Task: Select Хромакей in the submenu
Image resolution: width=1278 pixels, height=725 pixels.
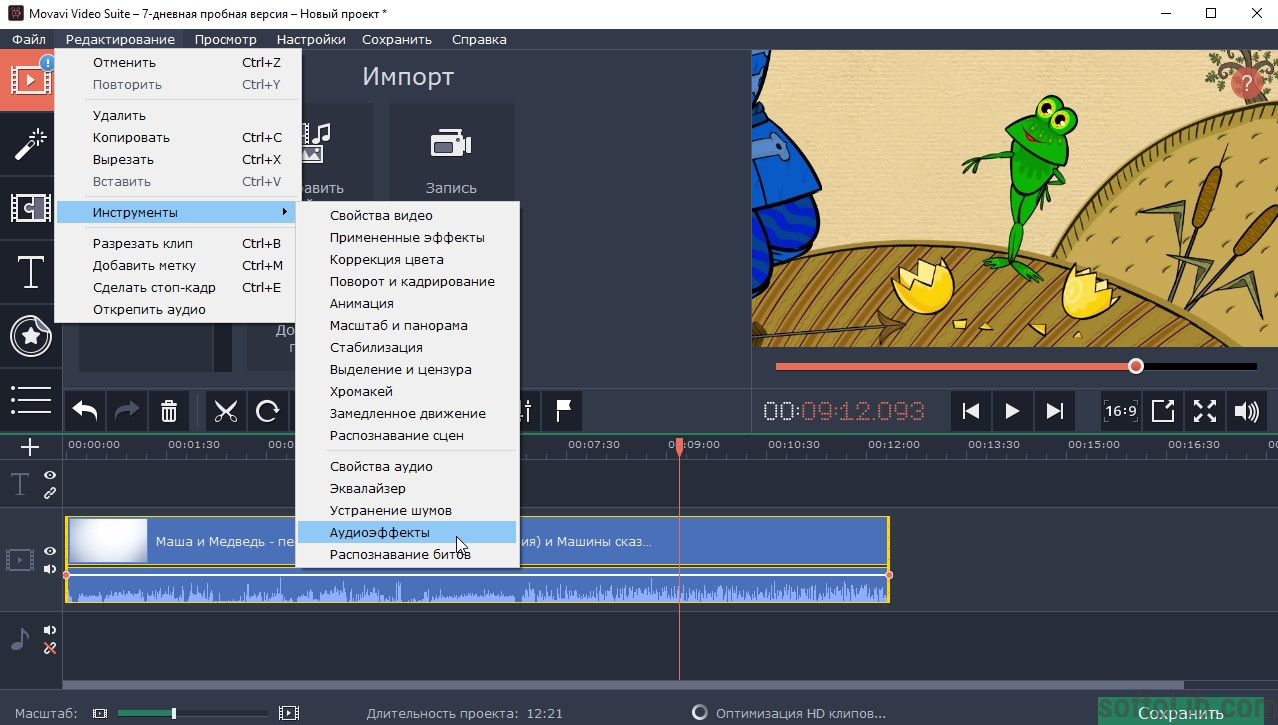Action: click(407, 391)
